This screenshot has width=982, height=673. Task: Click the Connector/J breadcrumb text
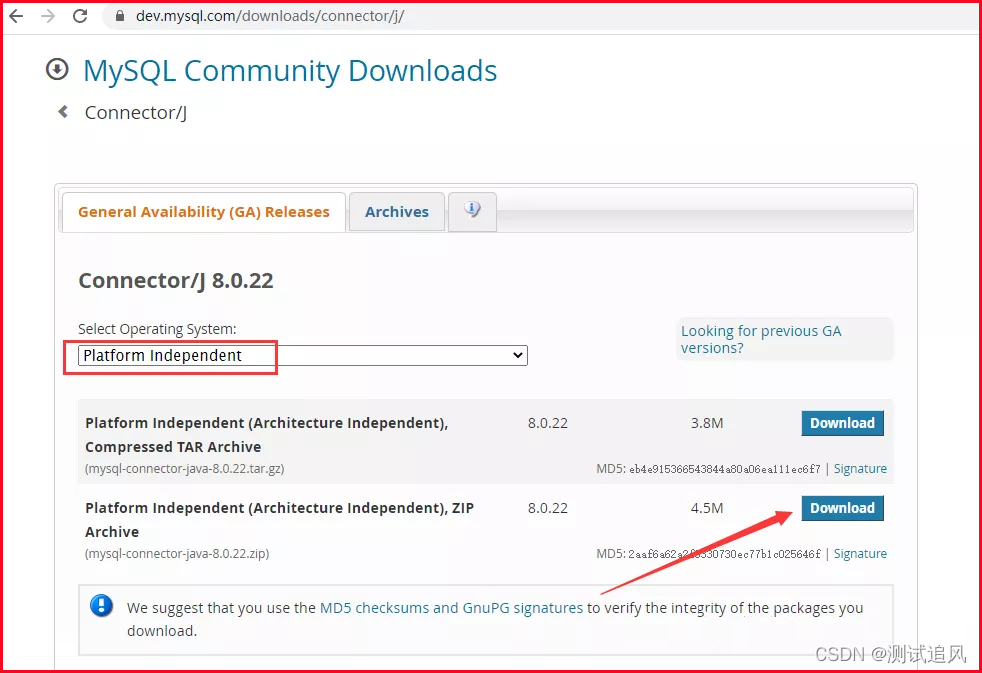(x=136, y=113)
